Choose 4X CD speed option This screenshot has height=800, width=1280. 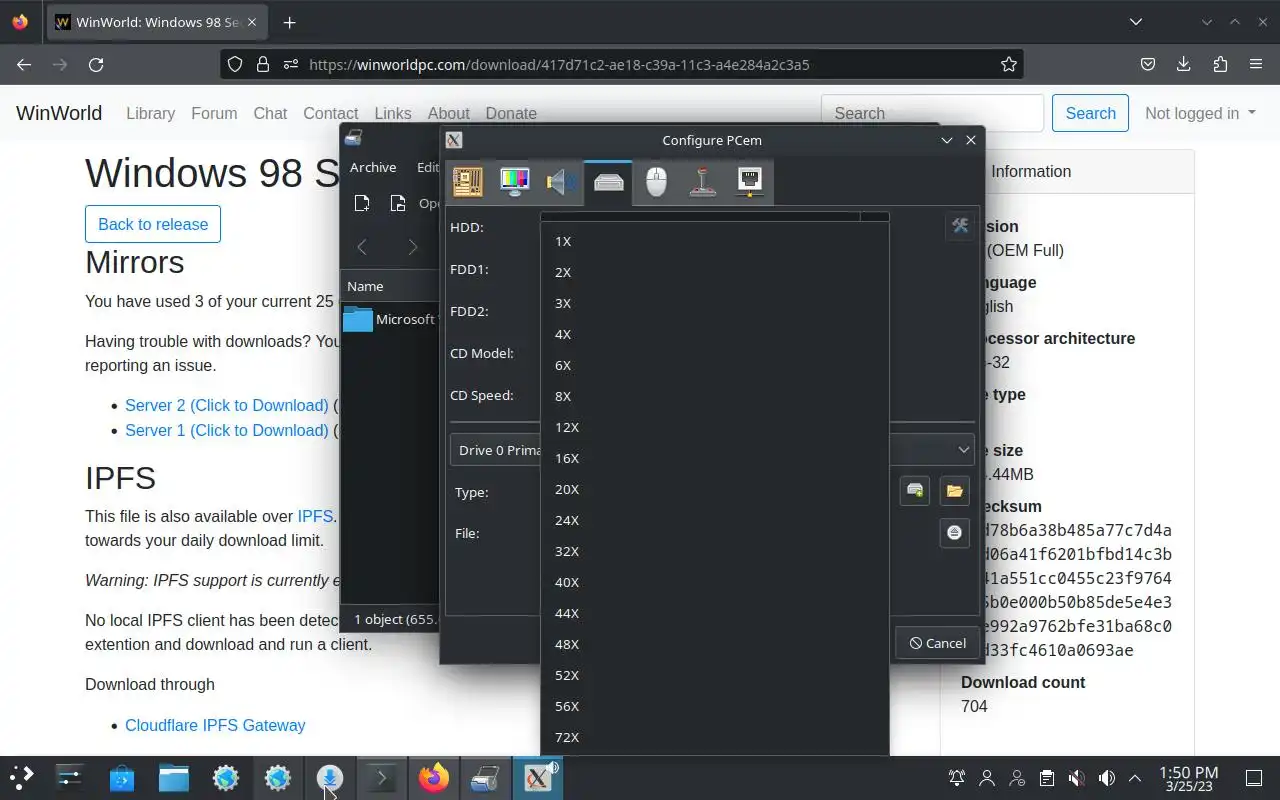tap(714, 334)
